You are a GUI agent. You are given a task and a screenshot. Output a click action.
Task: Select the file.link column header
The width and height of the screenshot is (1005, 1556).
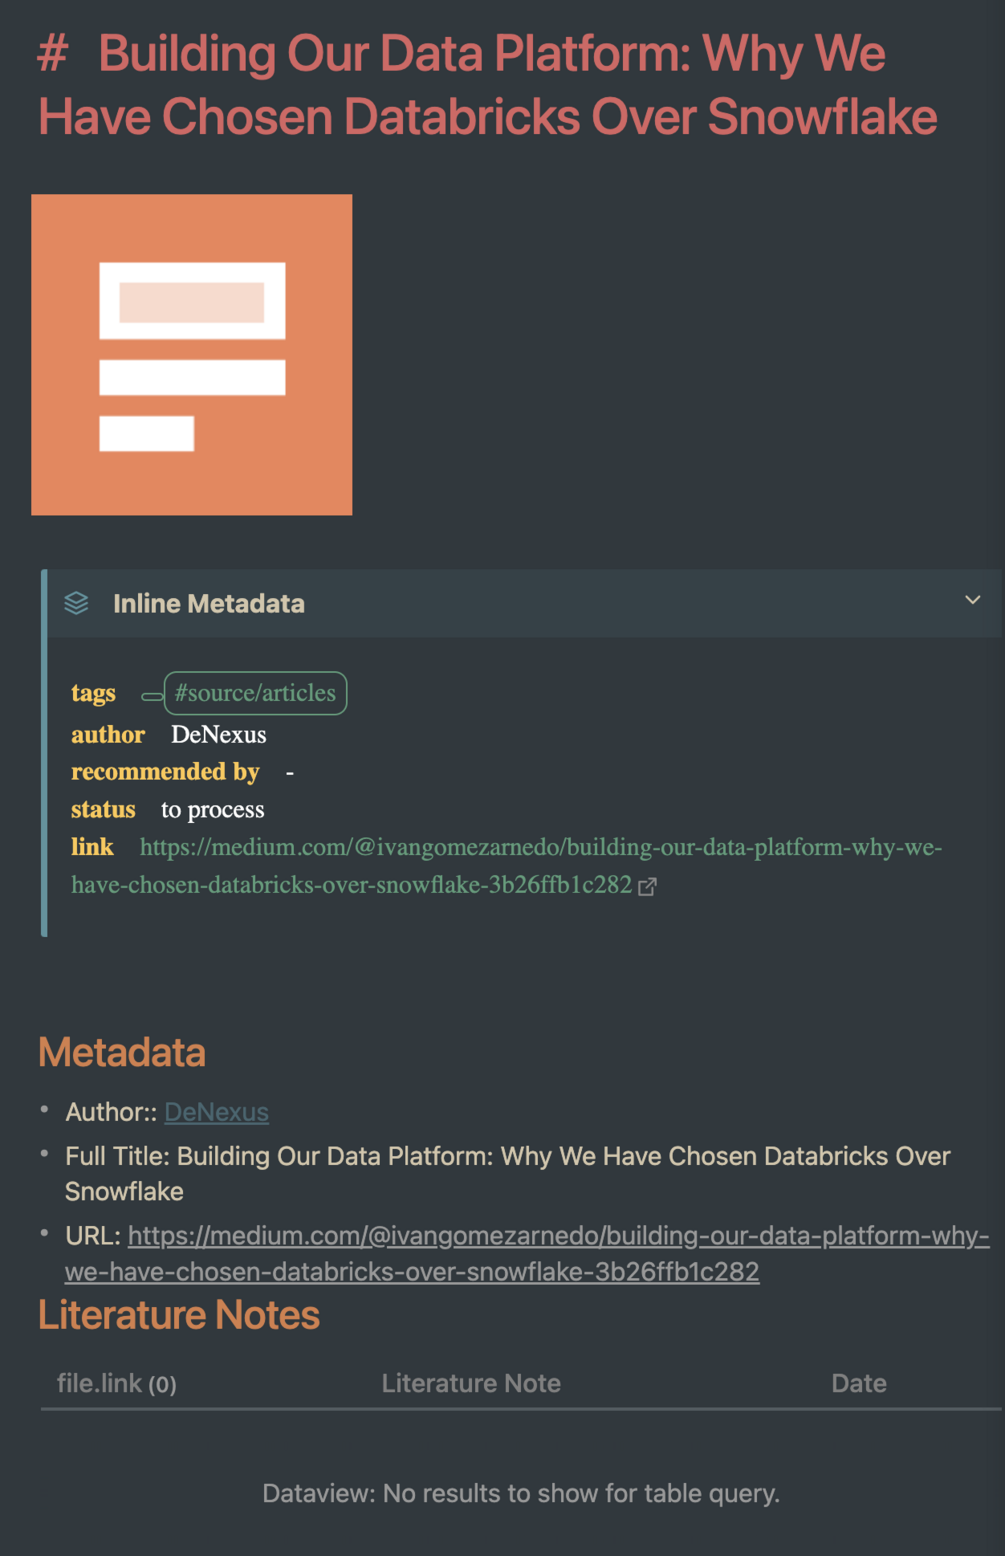click(x=115, y=1383)
